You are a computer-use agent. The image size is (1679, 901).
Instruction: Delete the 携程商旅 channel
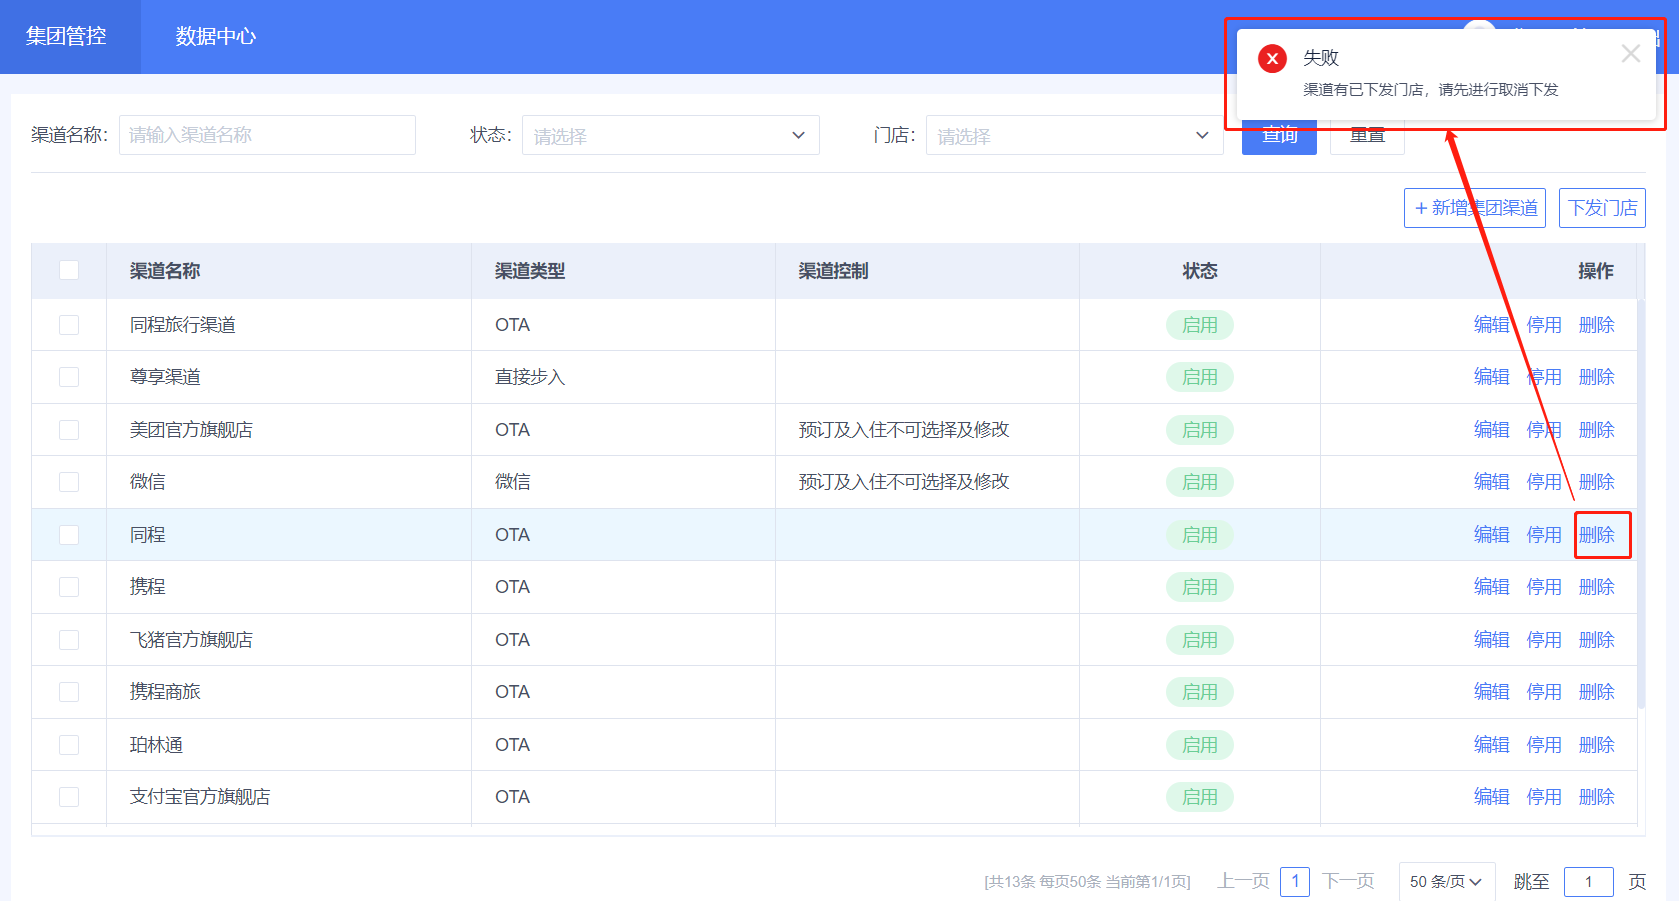(1597, 692)
